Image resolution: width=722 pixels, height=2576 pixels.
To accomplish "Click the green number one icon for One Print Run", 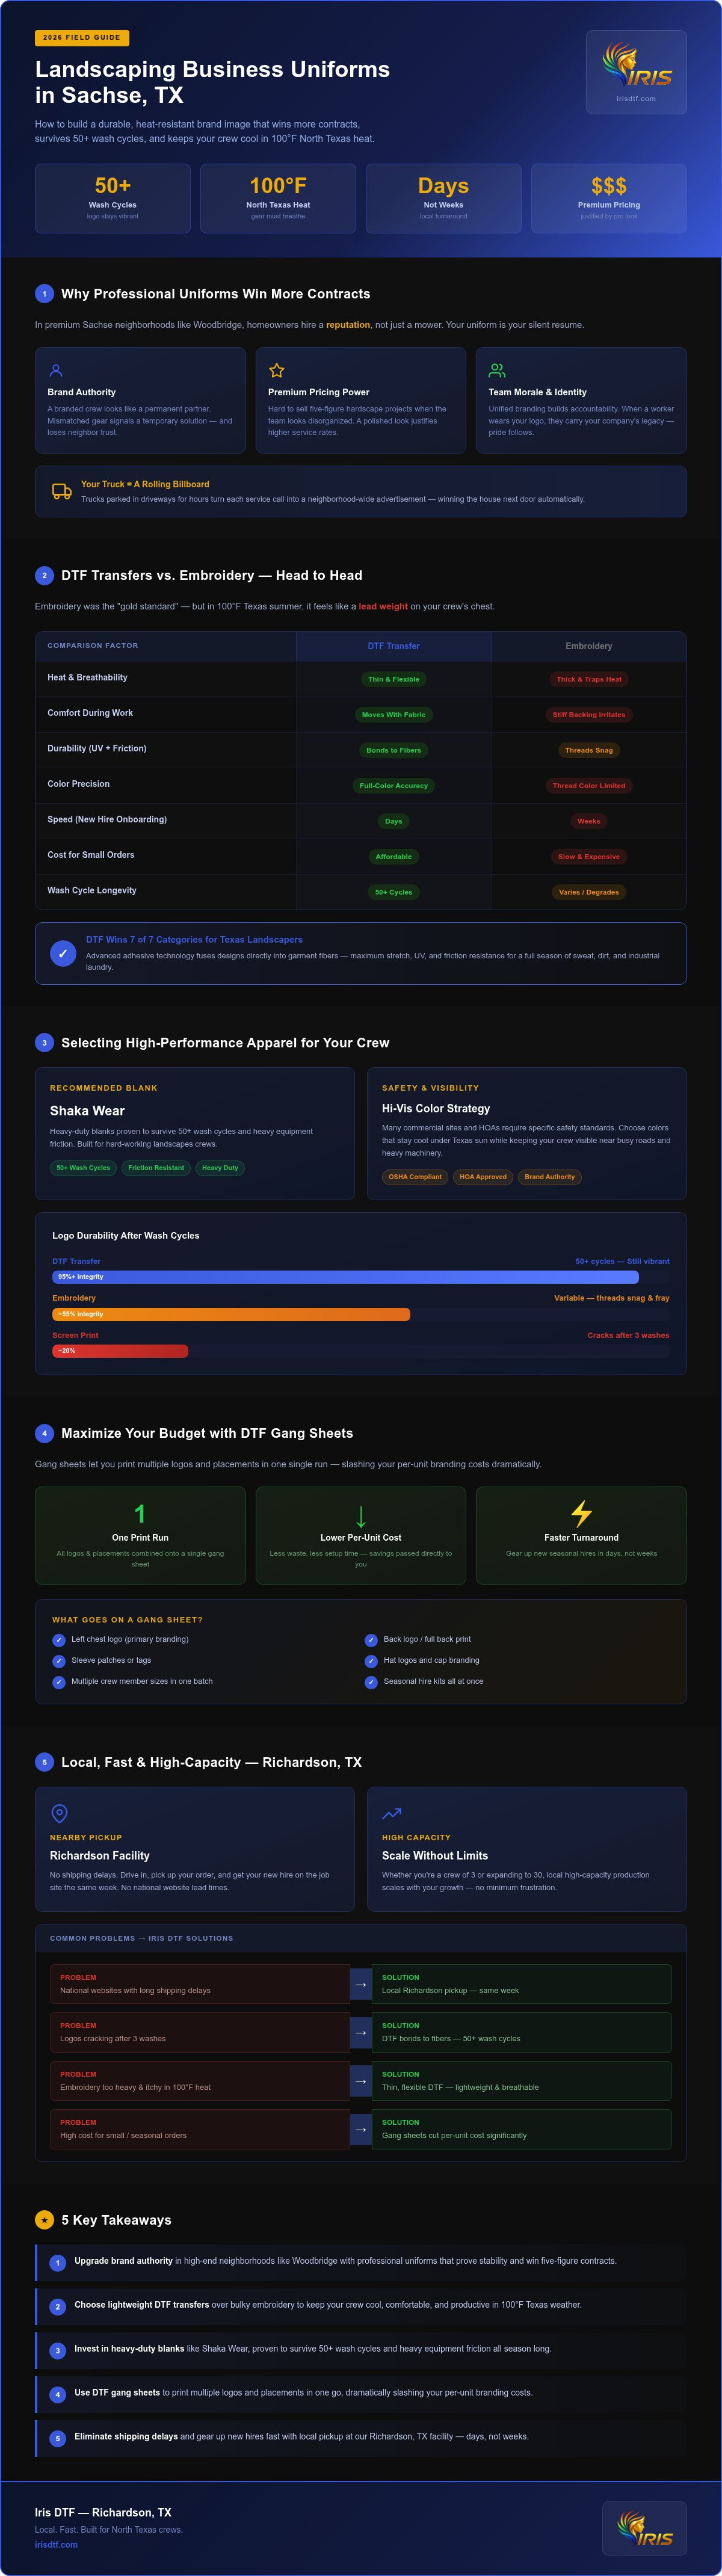I will pyautogui.click(x=140, y=1514).
